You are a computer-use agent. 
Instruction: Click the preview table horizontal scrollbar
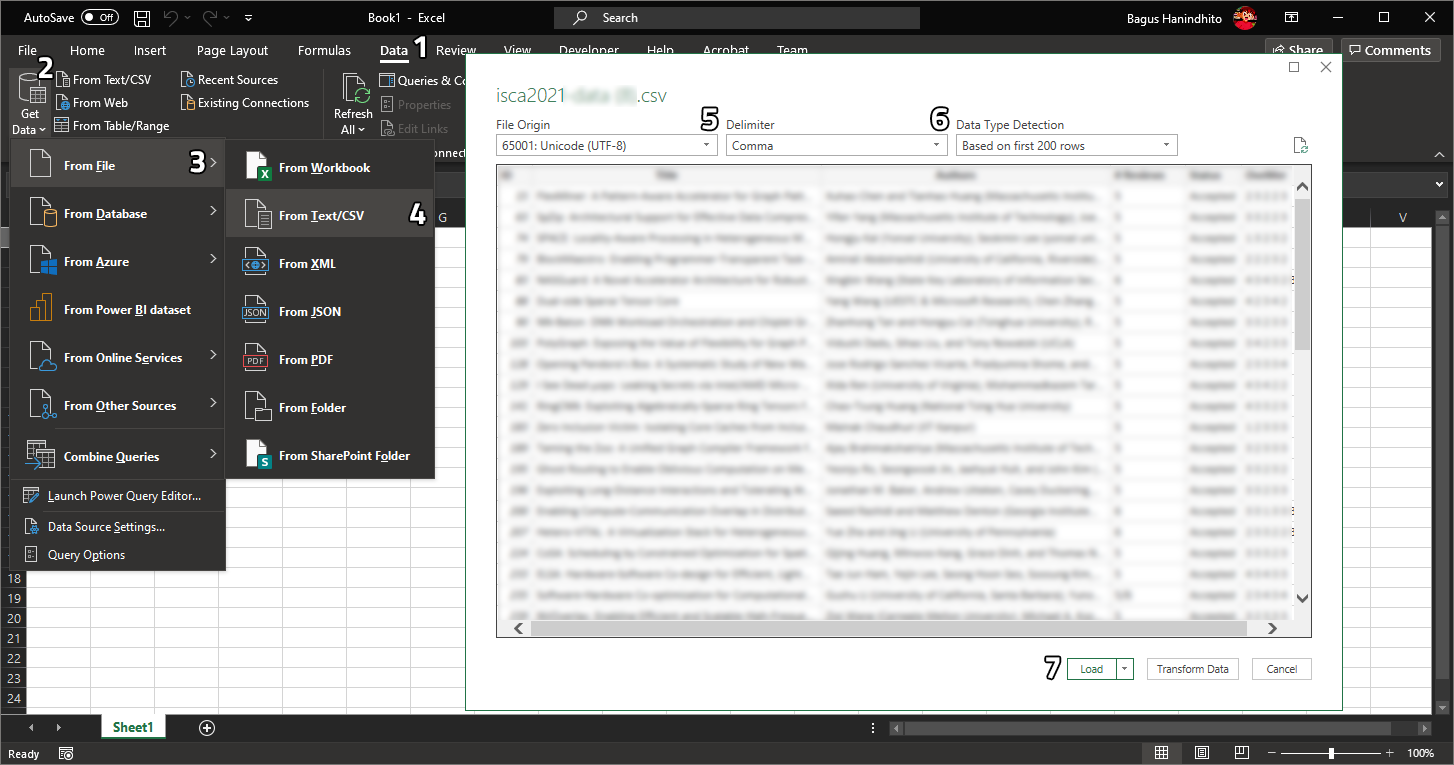[x=889, y=628]
